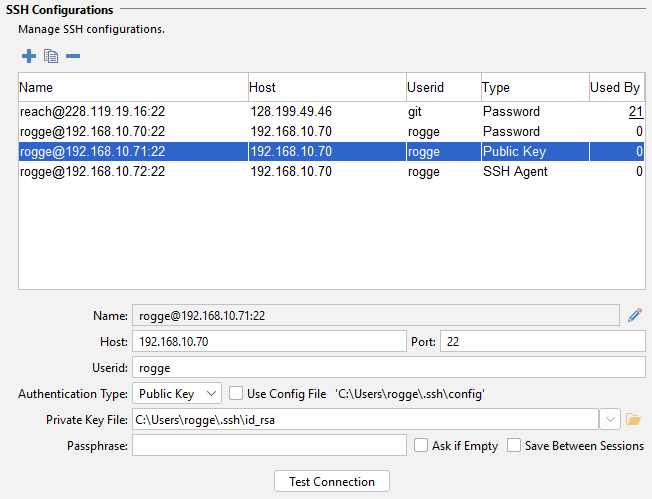
Task: Click into the Passphrase field
Action: pos(269,445)
